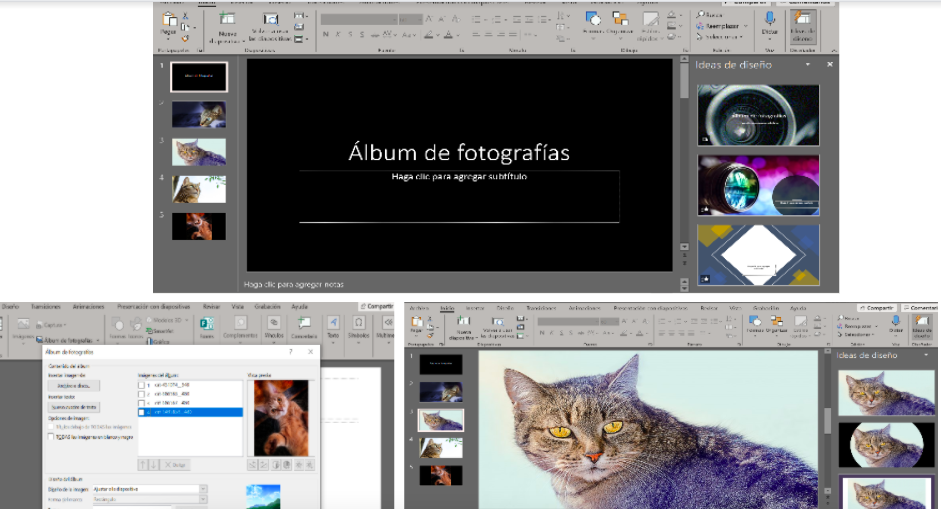The image size is (941, 509).
Task: Click Compartir in the lower-left window
Action: pyautogui.click(x=376, y=306)
